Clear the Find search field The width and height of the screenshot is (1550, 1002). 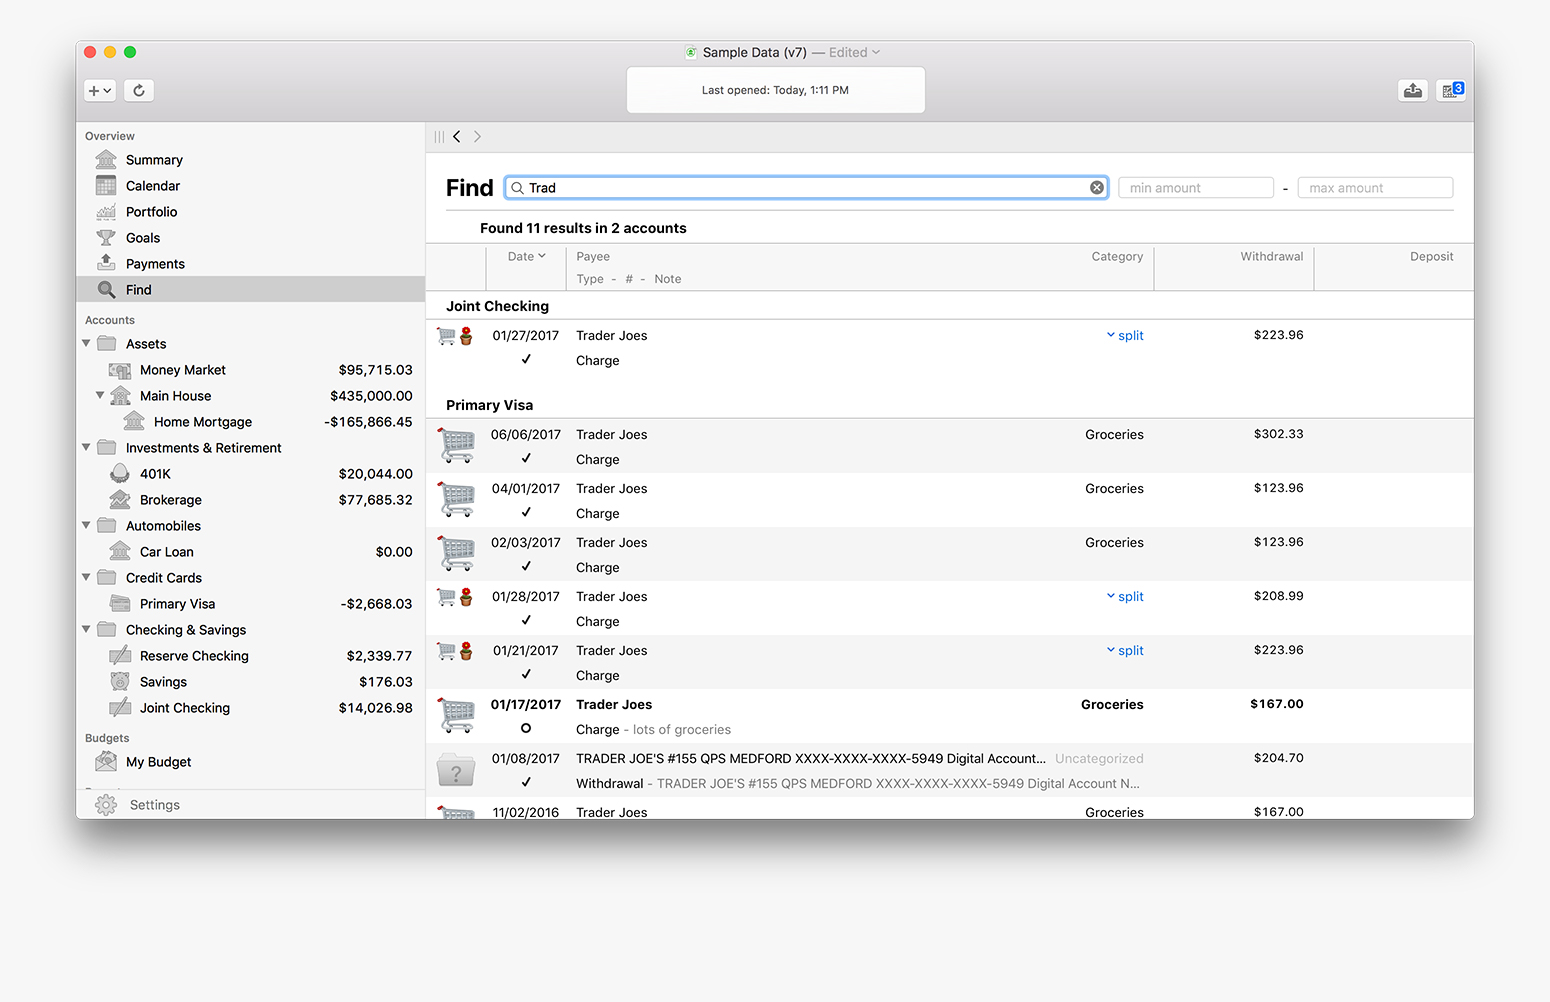[x=1097, y=188]
